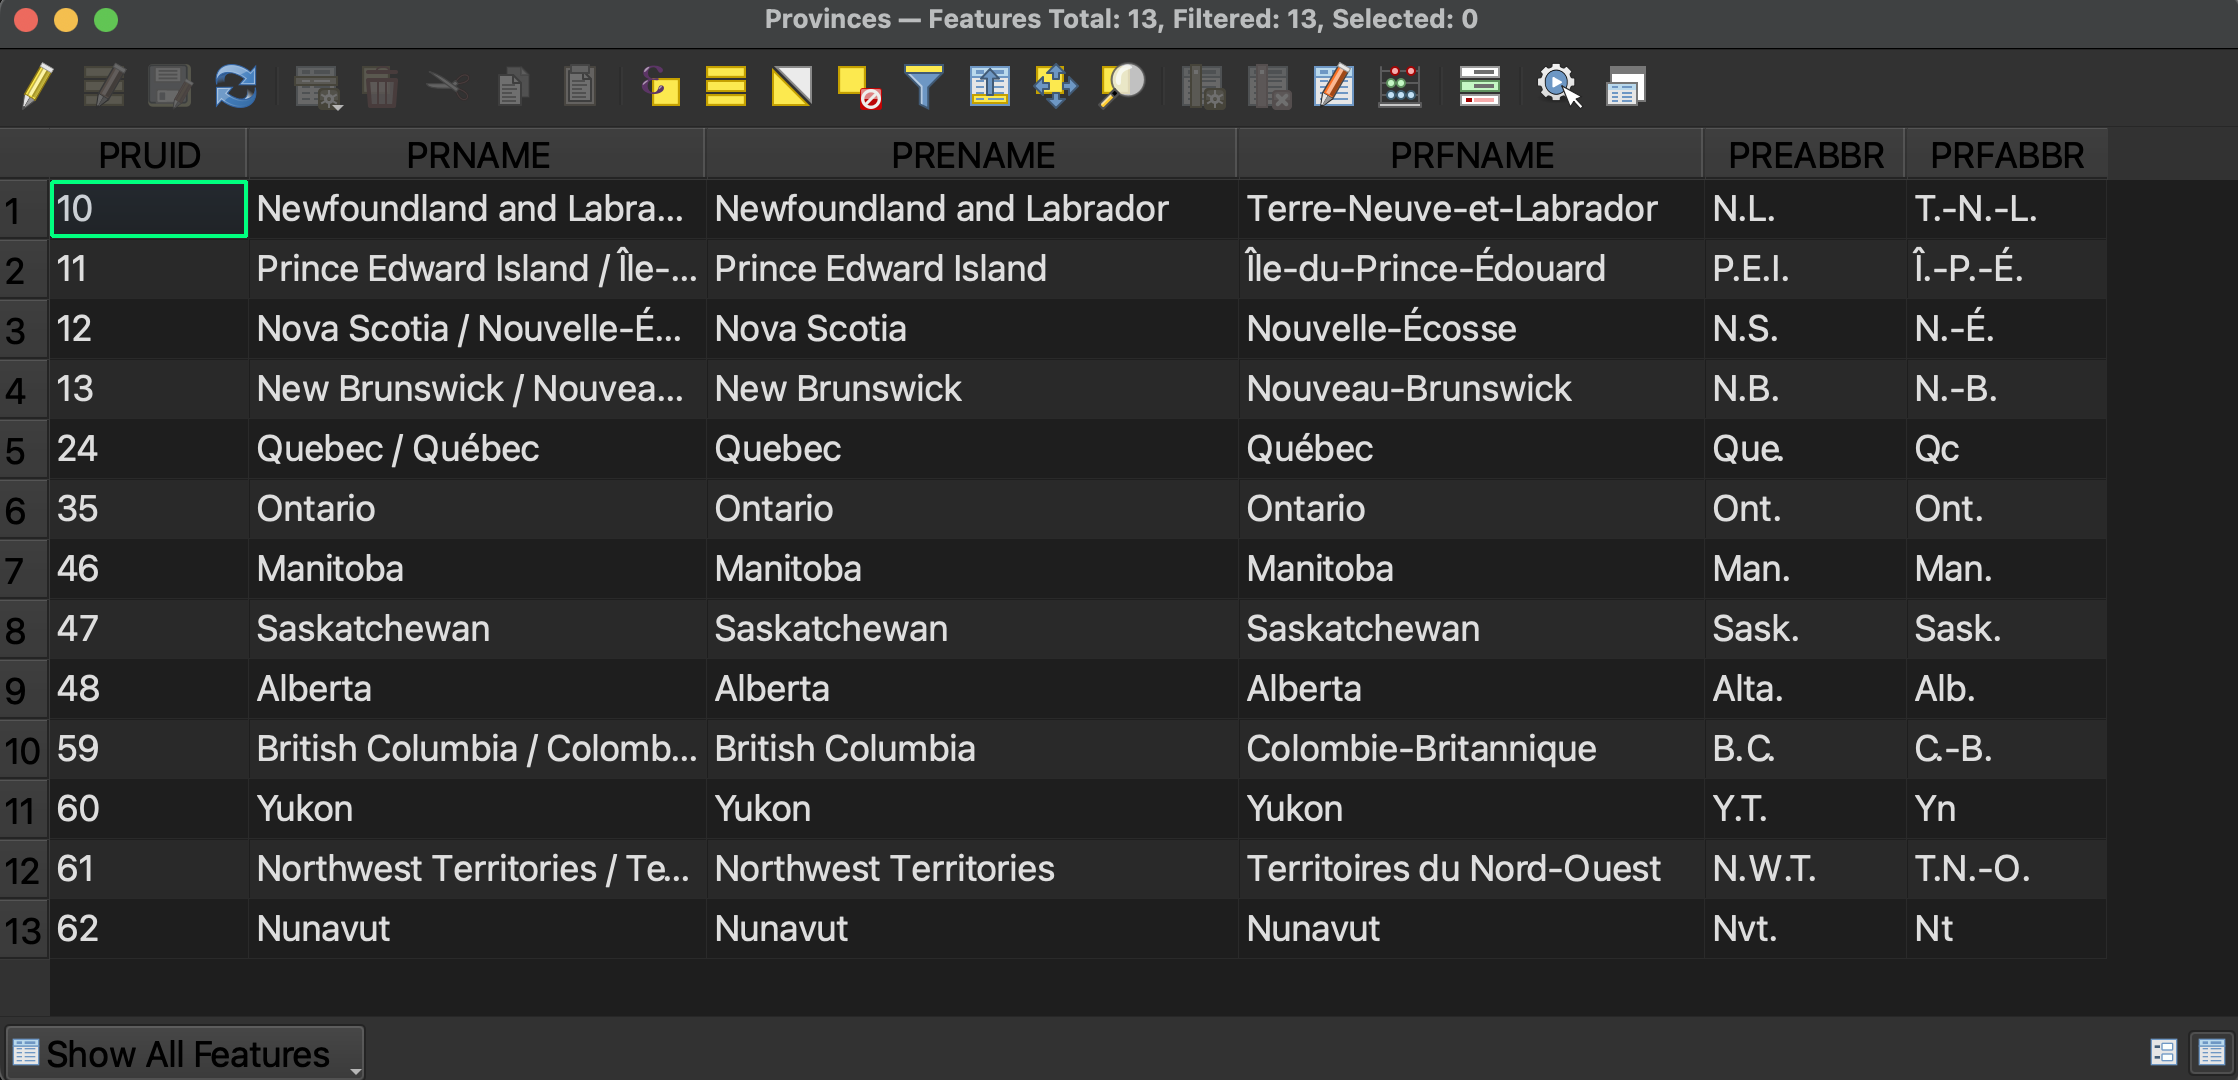Sort by the PRENAME column header
Viewport: 2238px width, 1080px height.
coord(972,155)
